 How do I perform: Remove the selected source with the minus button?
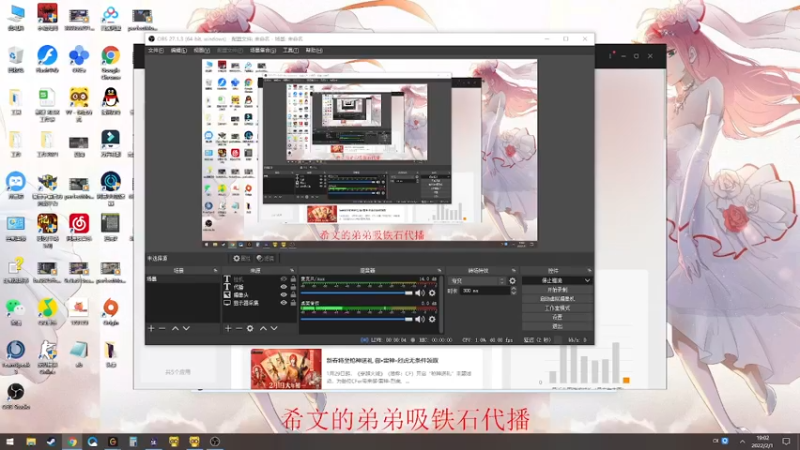[239, 329]
